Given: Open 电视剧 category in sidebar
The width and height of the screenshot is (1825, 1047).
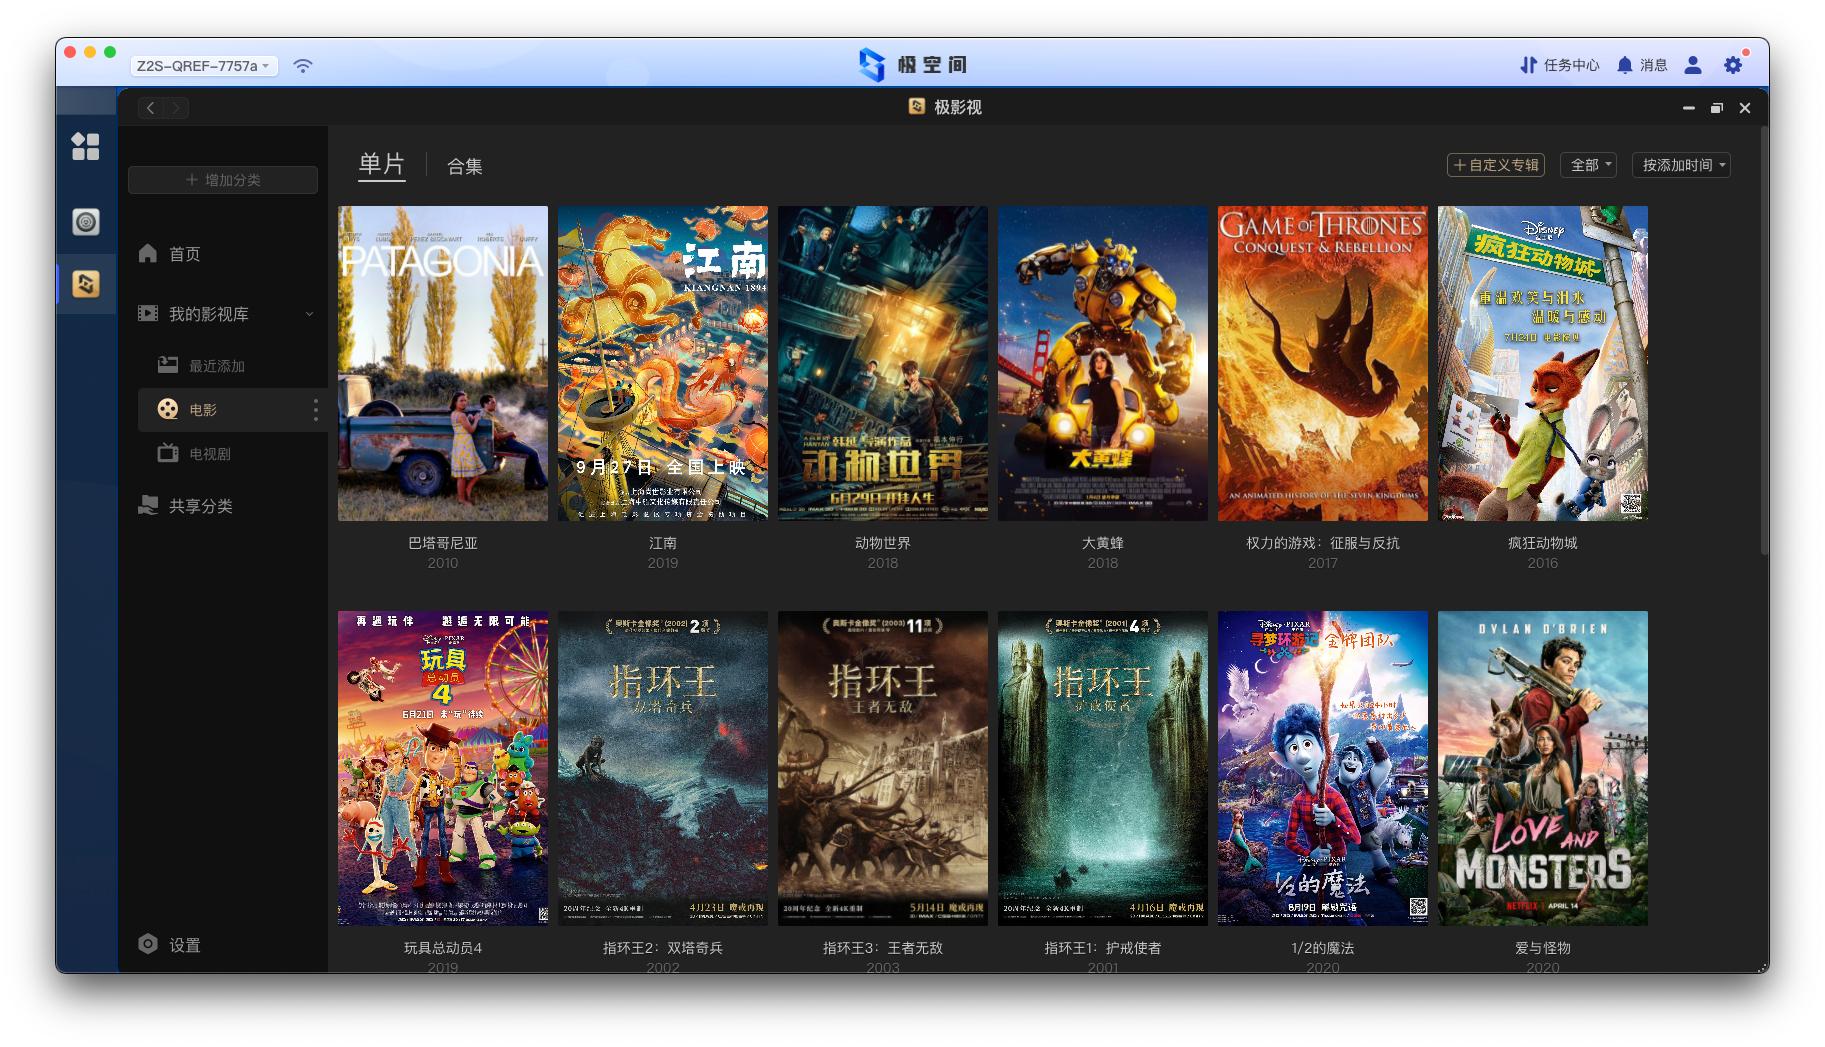Looking at the screenshot, I should tap(210, 454).
